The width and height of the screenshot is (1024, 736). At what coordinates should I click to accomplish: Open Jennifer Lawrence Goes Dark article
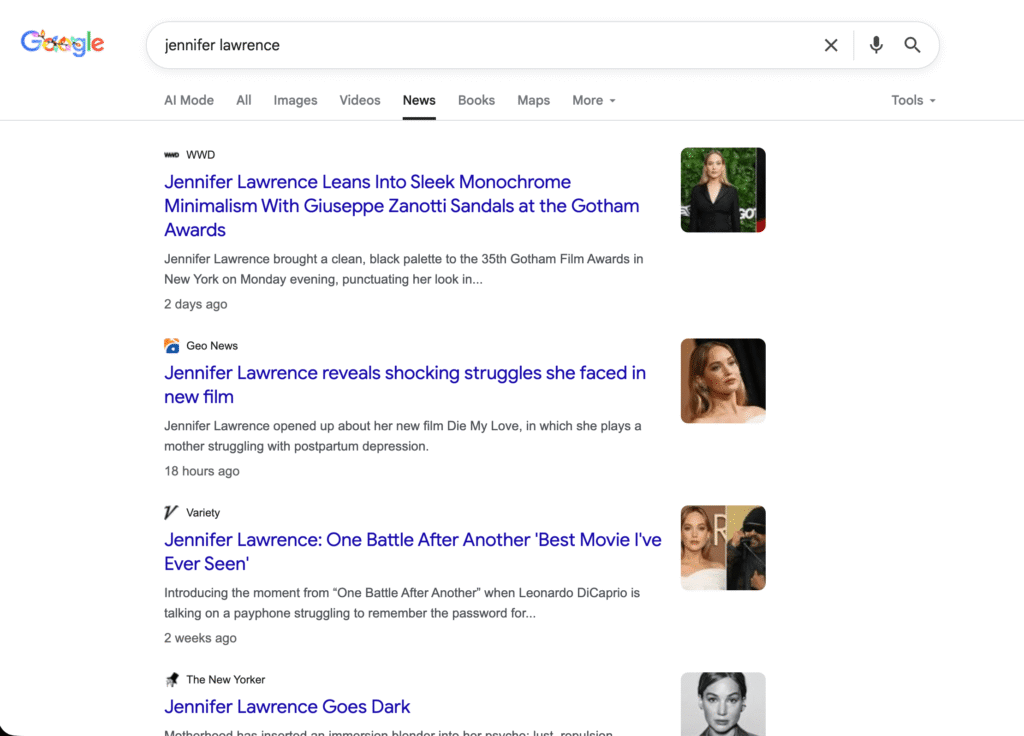point(287,707)
